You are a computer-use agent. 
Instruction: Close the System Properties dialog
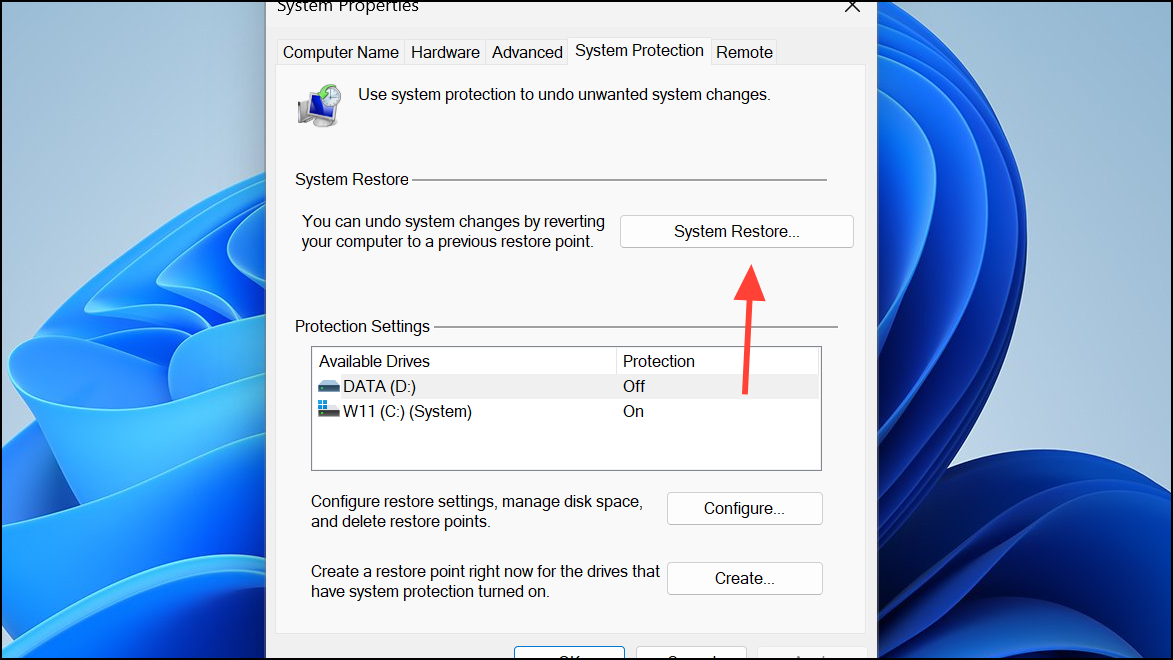[x=852, y=8]
